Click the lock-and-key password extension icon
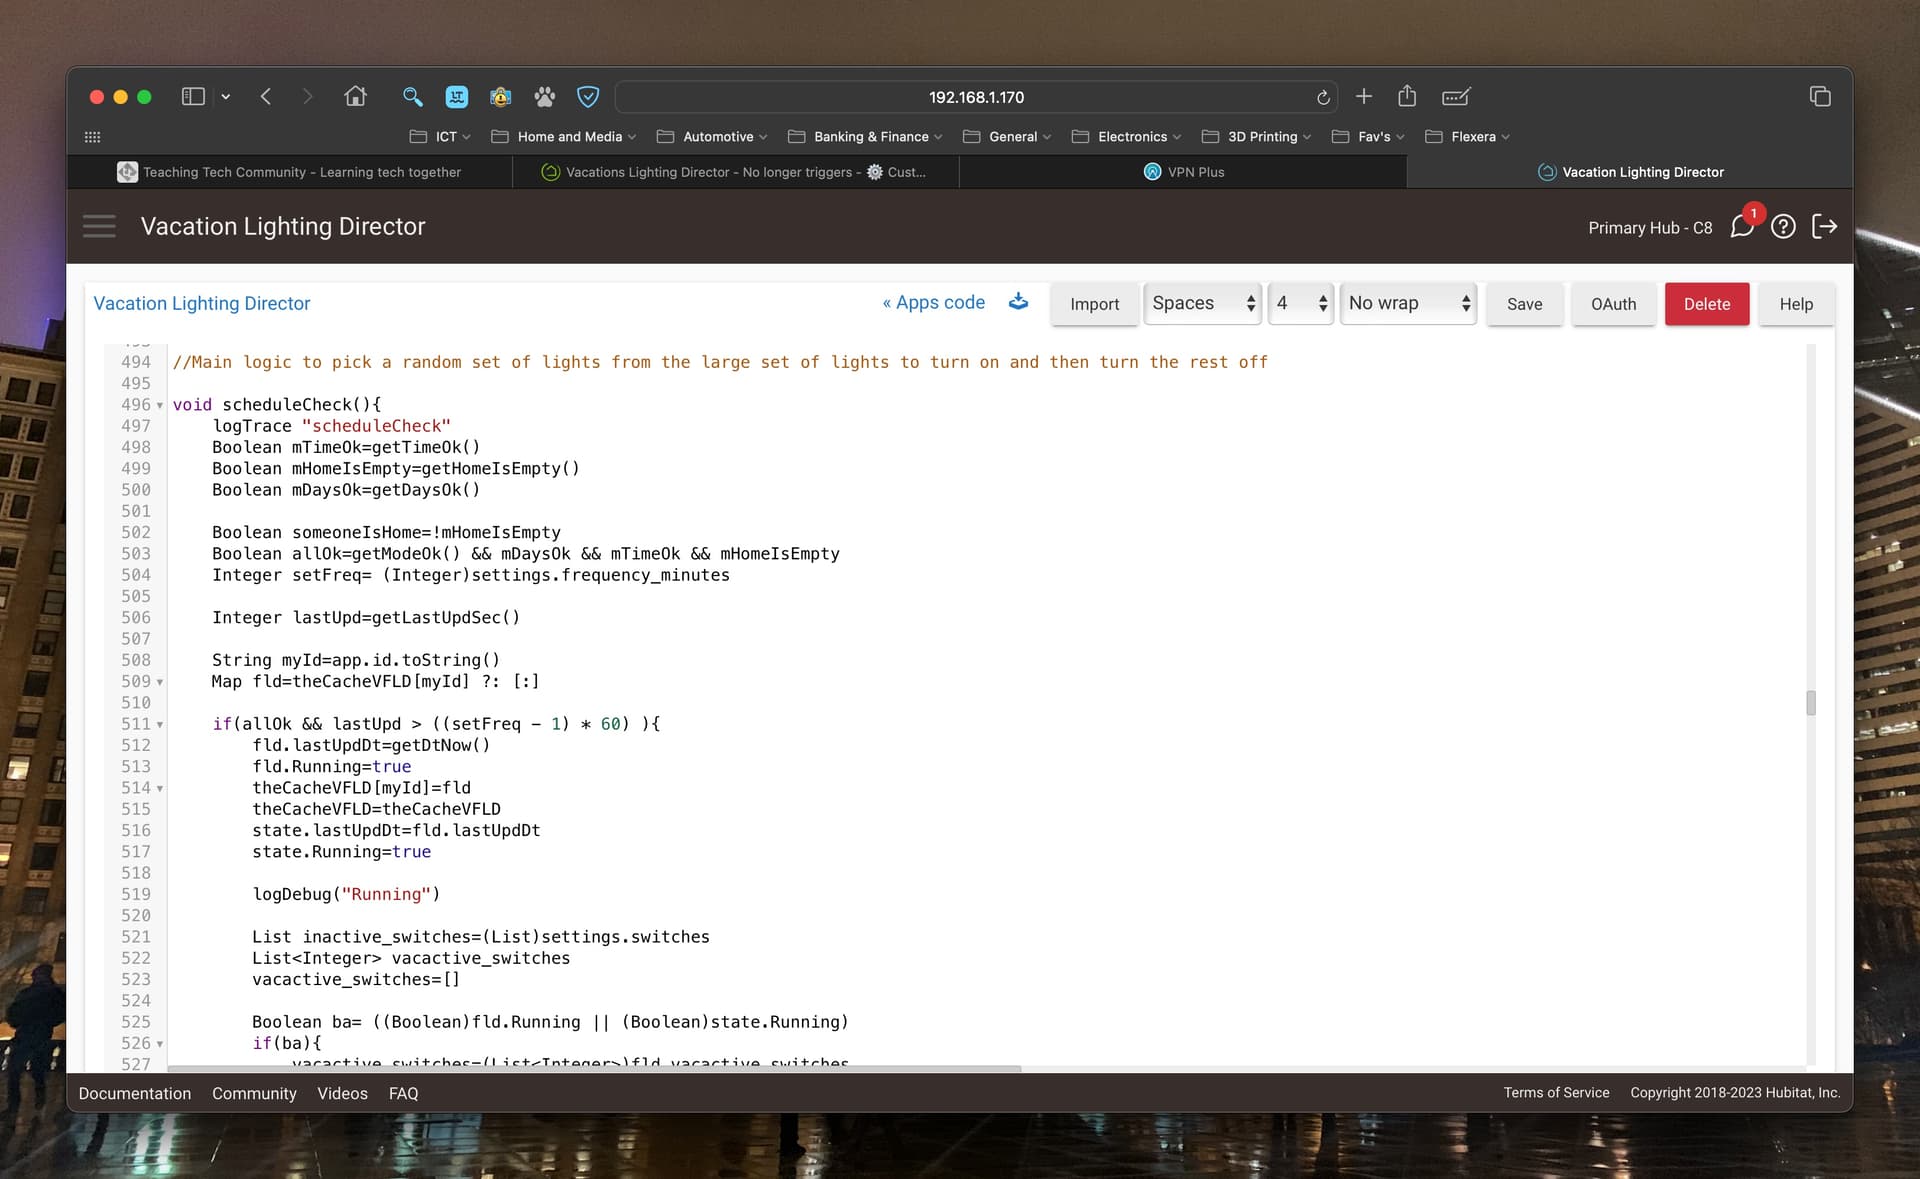Screen dimensions: 1920x1179 tap(500, 97)
